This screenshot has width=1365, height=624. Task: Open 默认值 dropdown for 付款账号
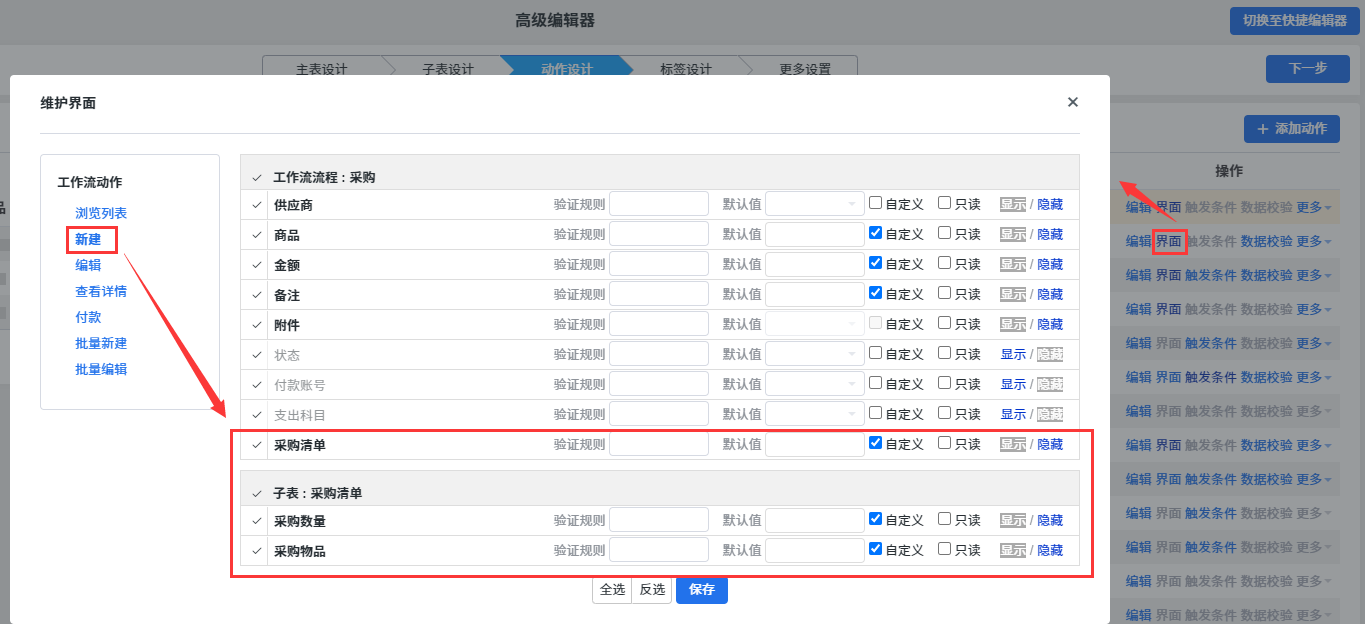815,384
